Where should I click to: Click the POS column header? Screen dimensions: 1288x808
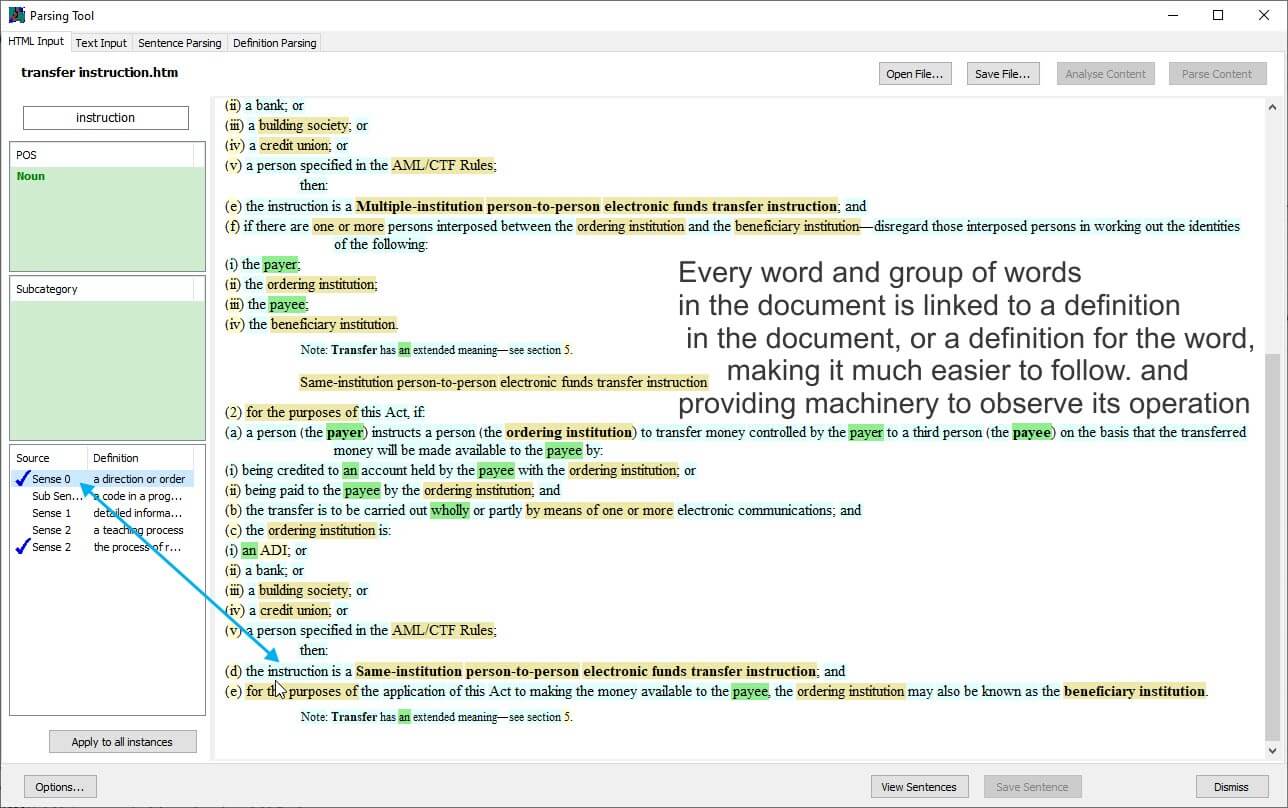click(x=102, y=155)
